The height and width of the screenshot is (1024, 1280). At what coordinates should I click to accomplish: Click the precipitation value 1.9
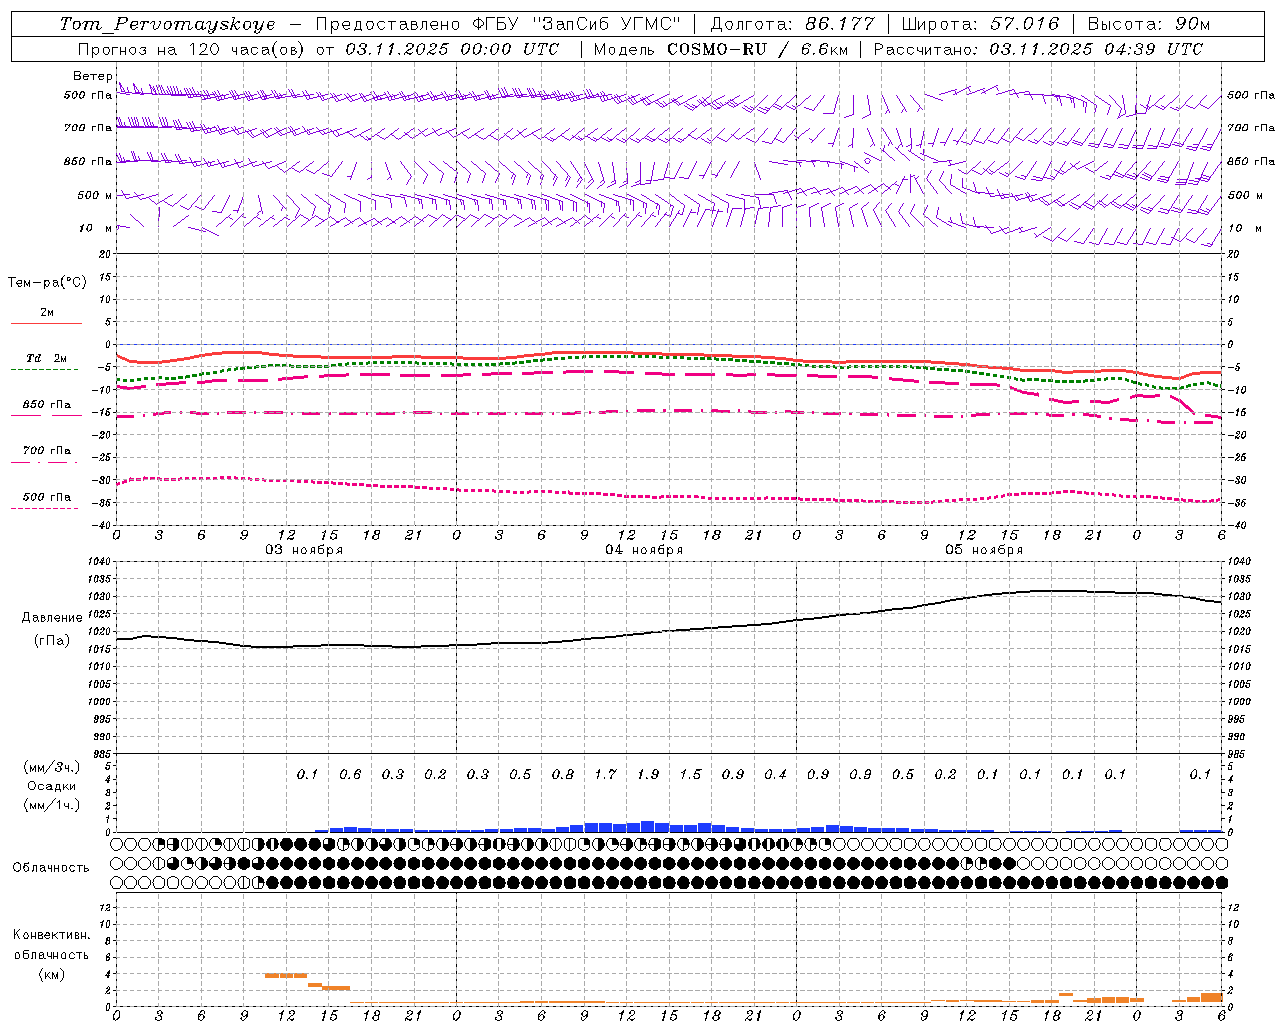tap(648, 774)
